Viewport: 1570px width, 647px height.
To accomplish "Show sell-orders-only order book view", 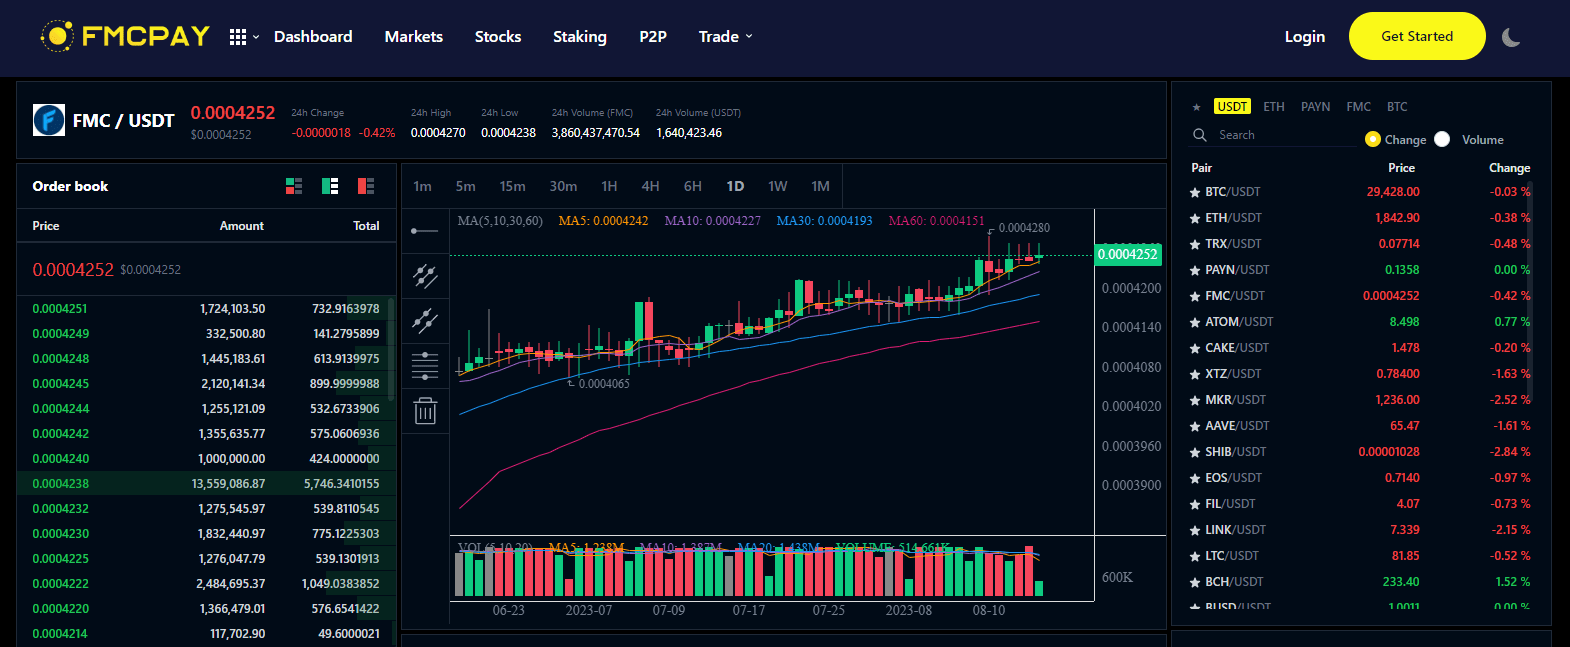I will coord(366,186).
